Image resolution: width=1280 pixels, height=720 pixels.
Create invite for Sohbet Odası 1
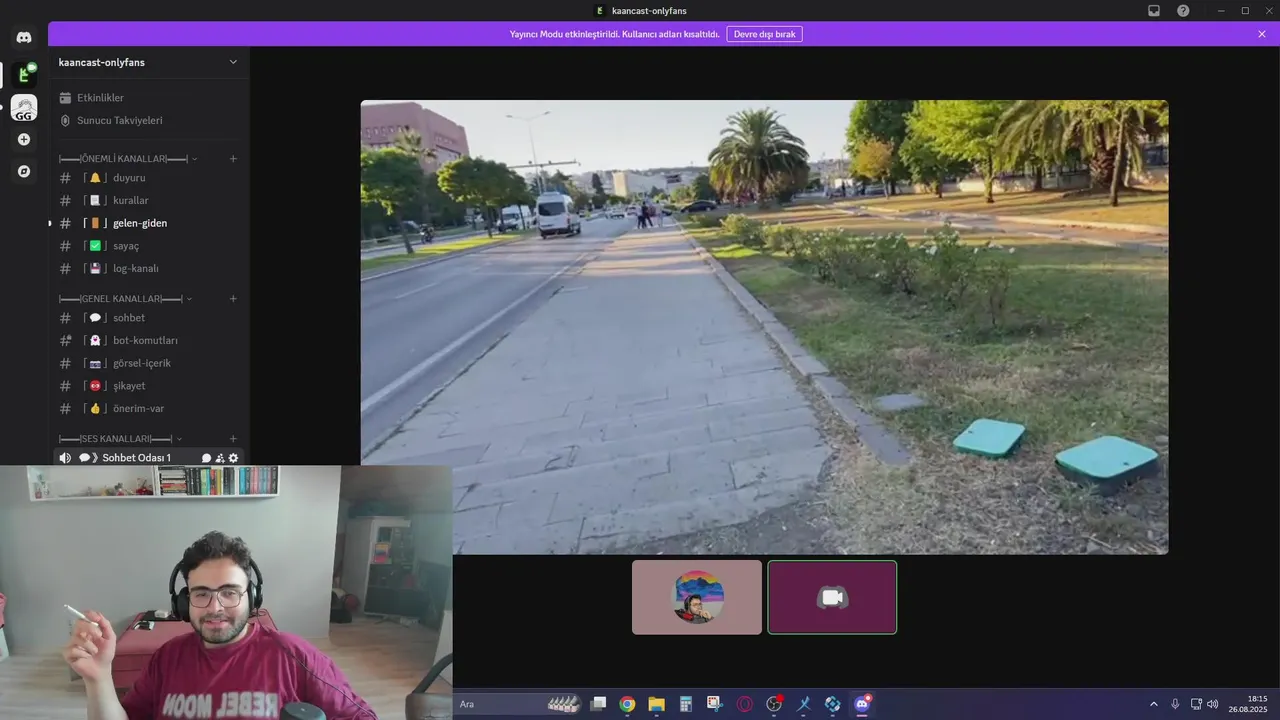click(x=220, y=458)
